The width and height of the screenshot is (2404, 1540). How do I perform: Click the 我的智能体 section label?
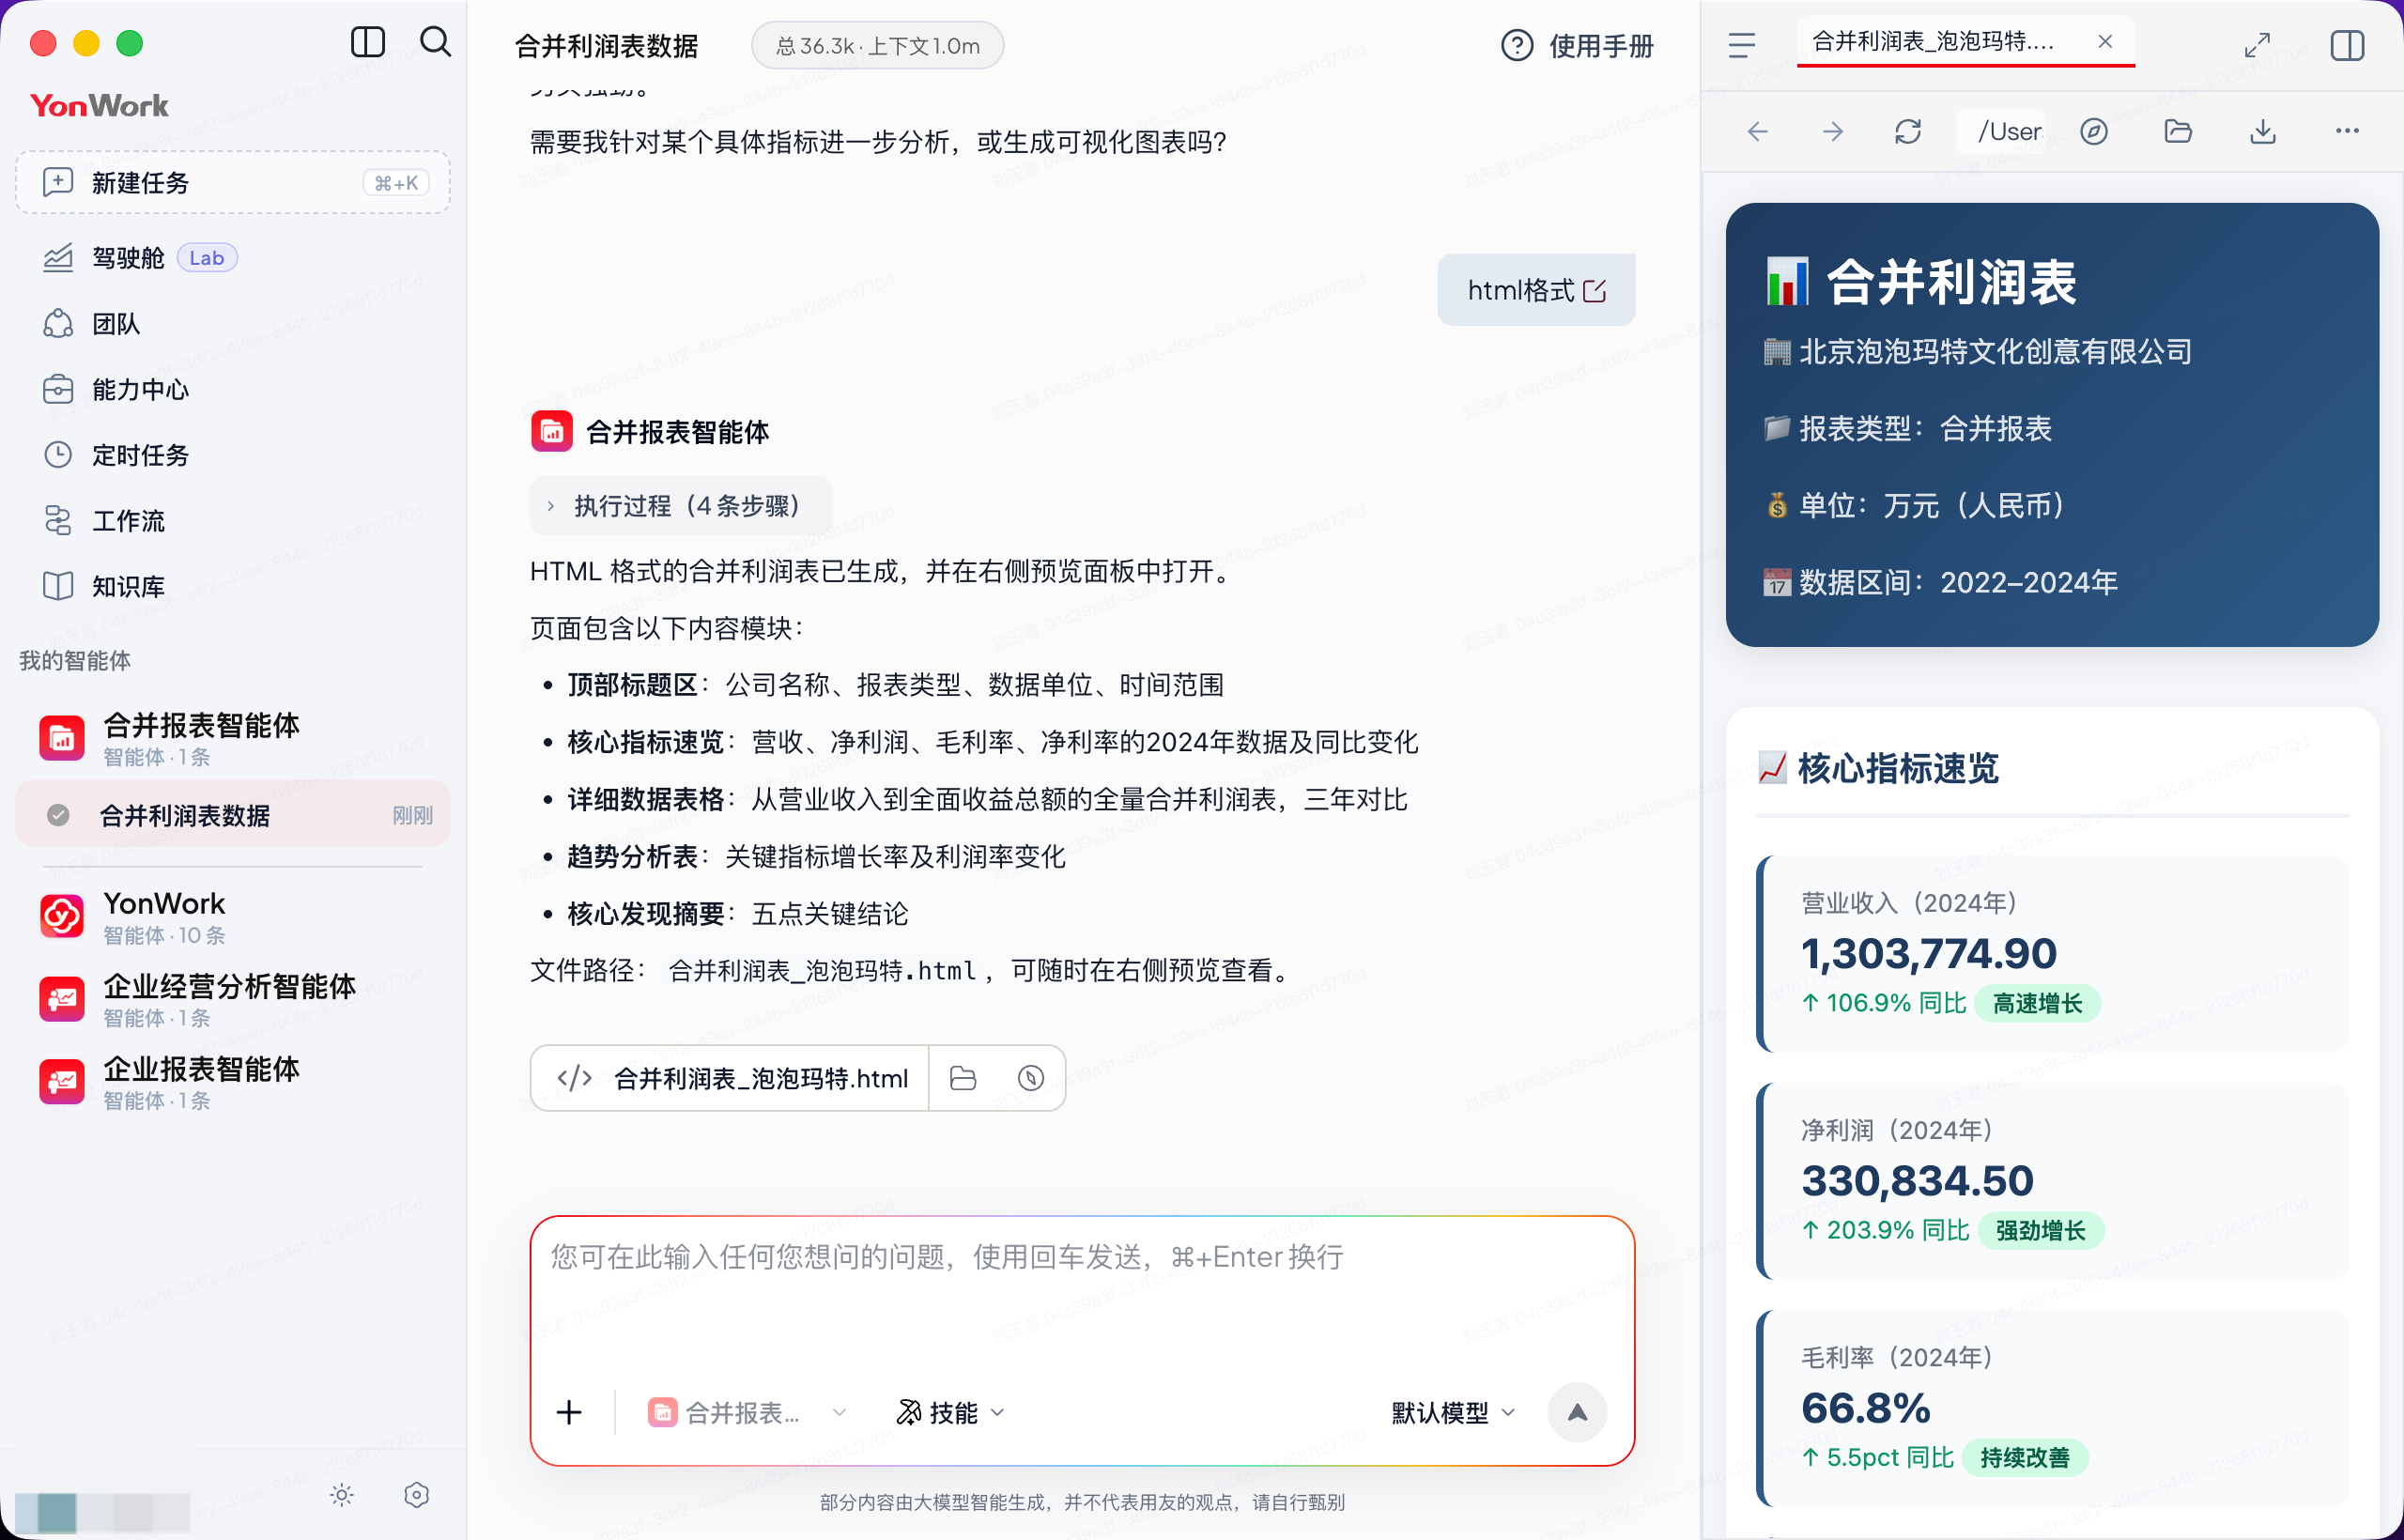[x=75, y=660]
